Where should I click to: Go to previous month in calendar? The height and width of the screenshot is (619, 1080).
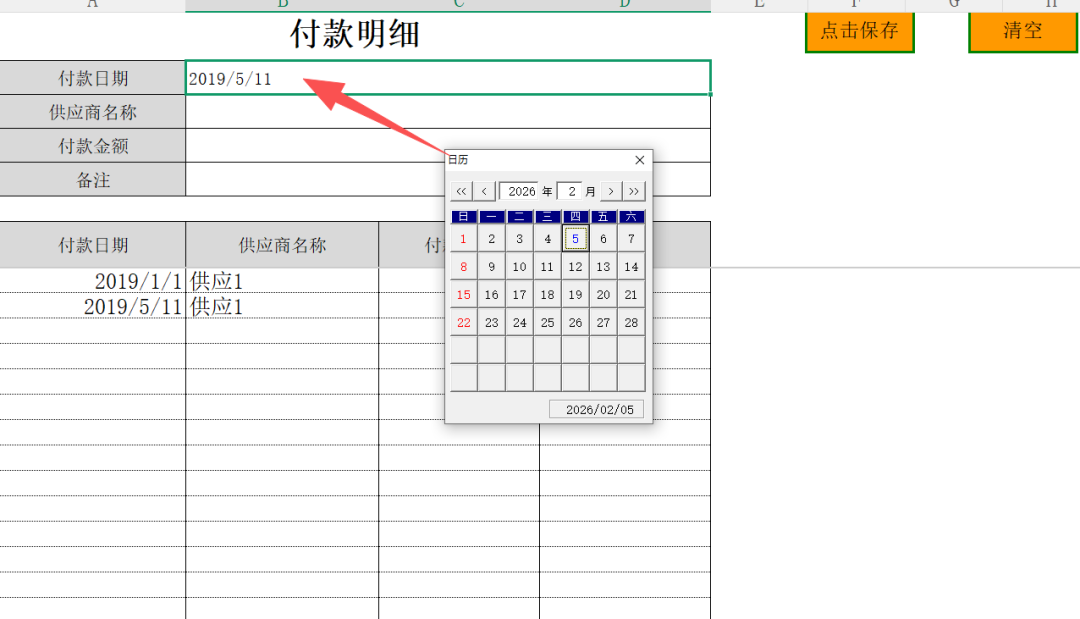point(484,191)
